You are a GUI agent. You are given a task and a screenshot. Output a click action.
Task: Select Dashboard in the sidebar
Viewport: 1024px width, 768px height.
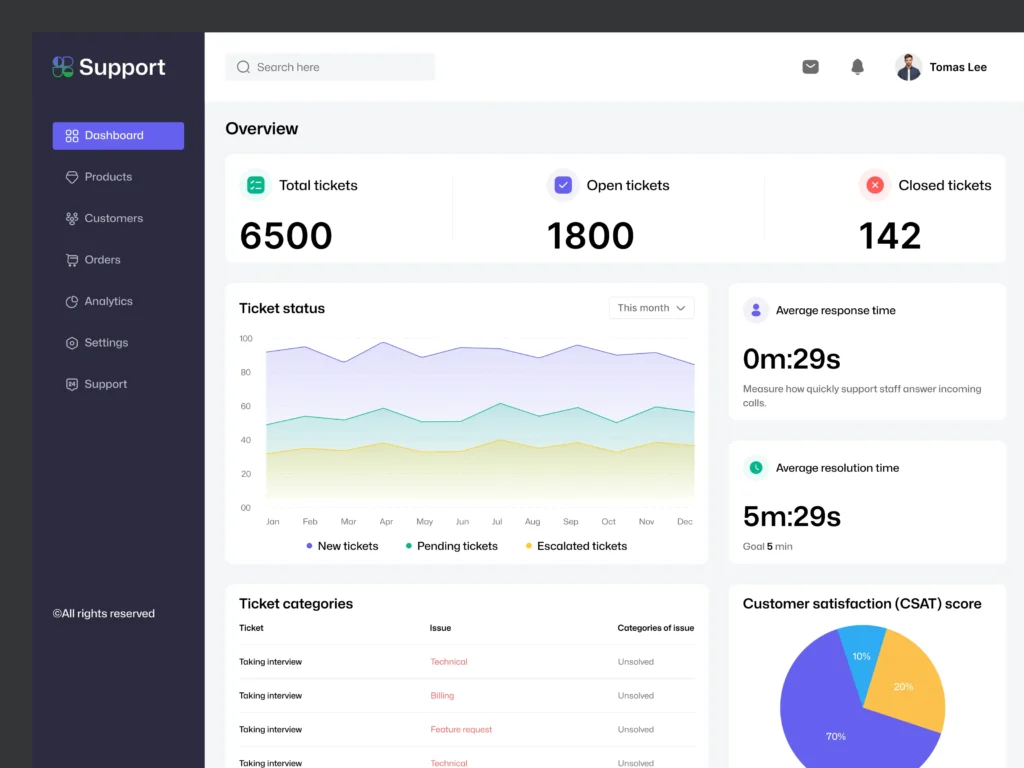pyautogui.click(x=118, y=136)
